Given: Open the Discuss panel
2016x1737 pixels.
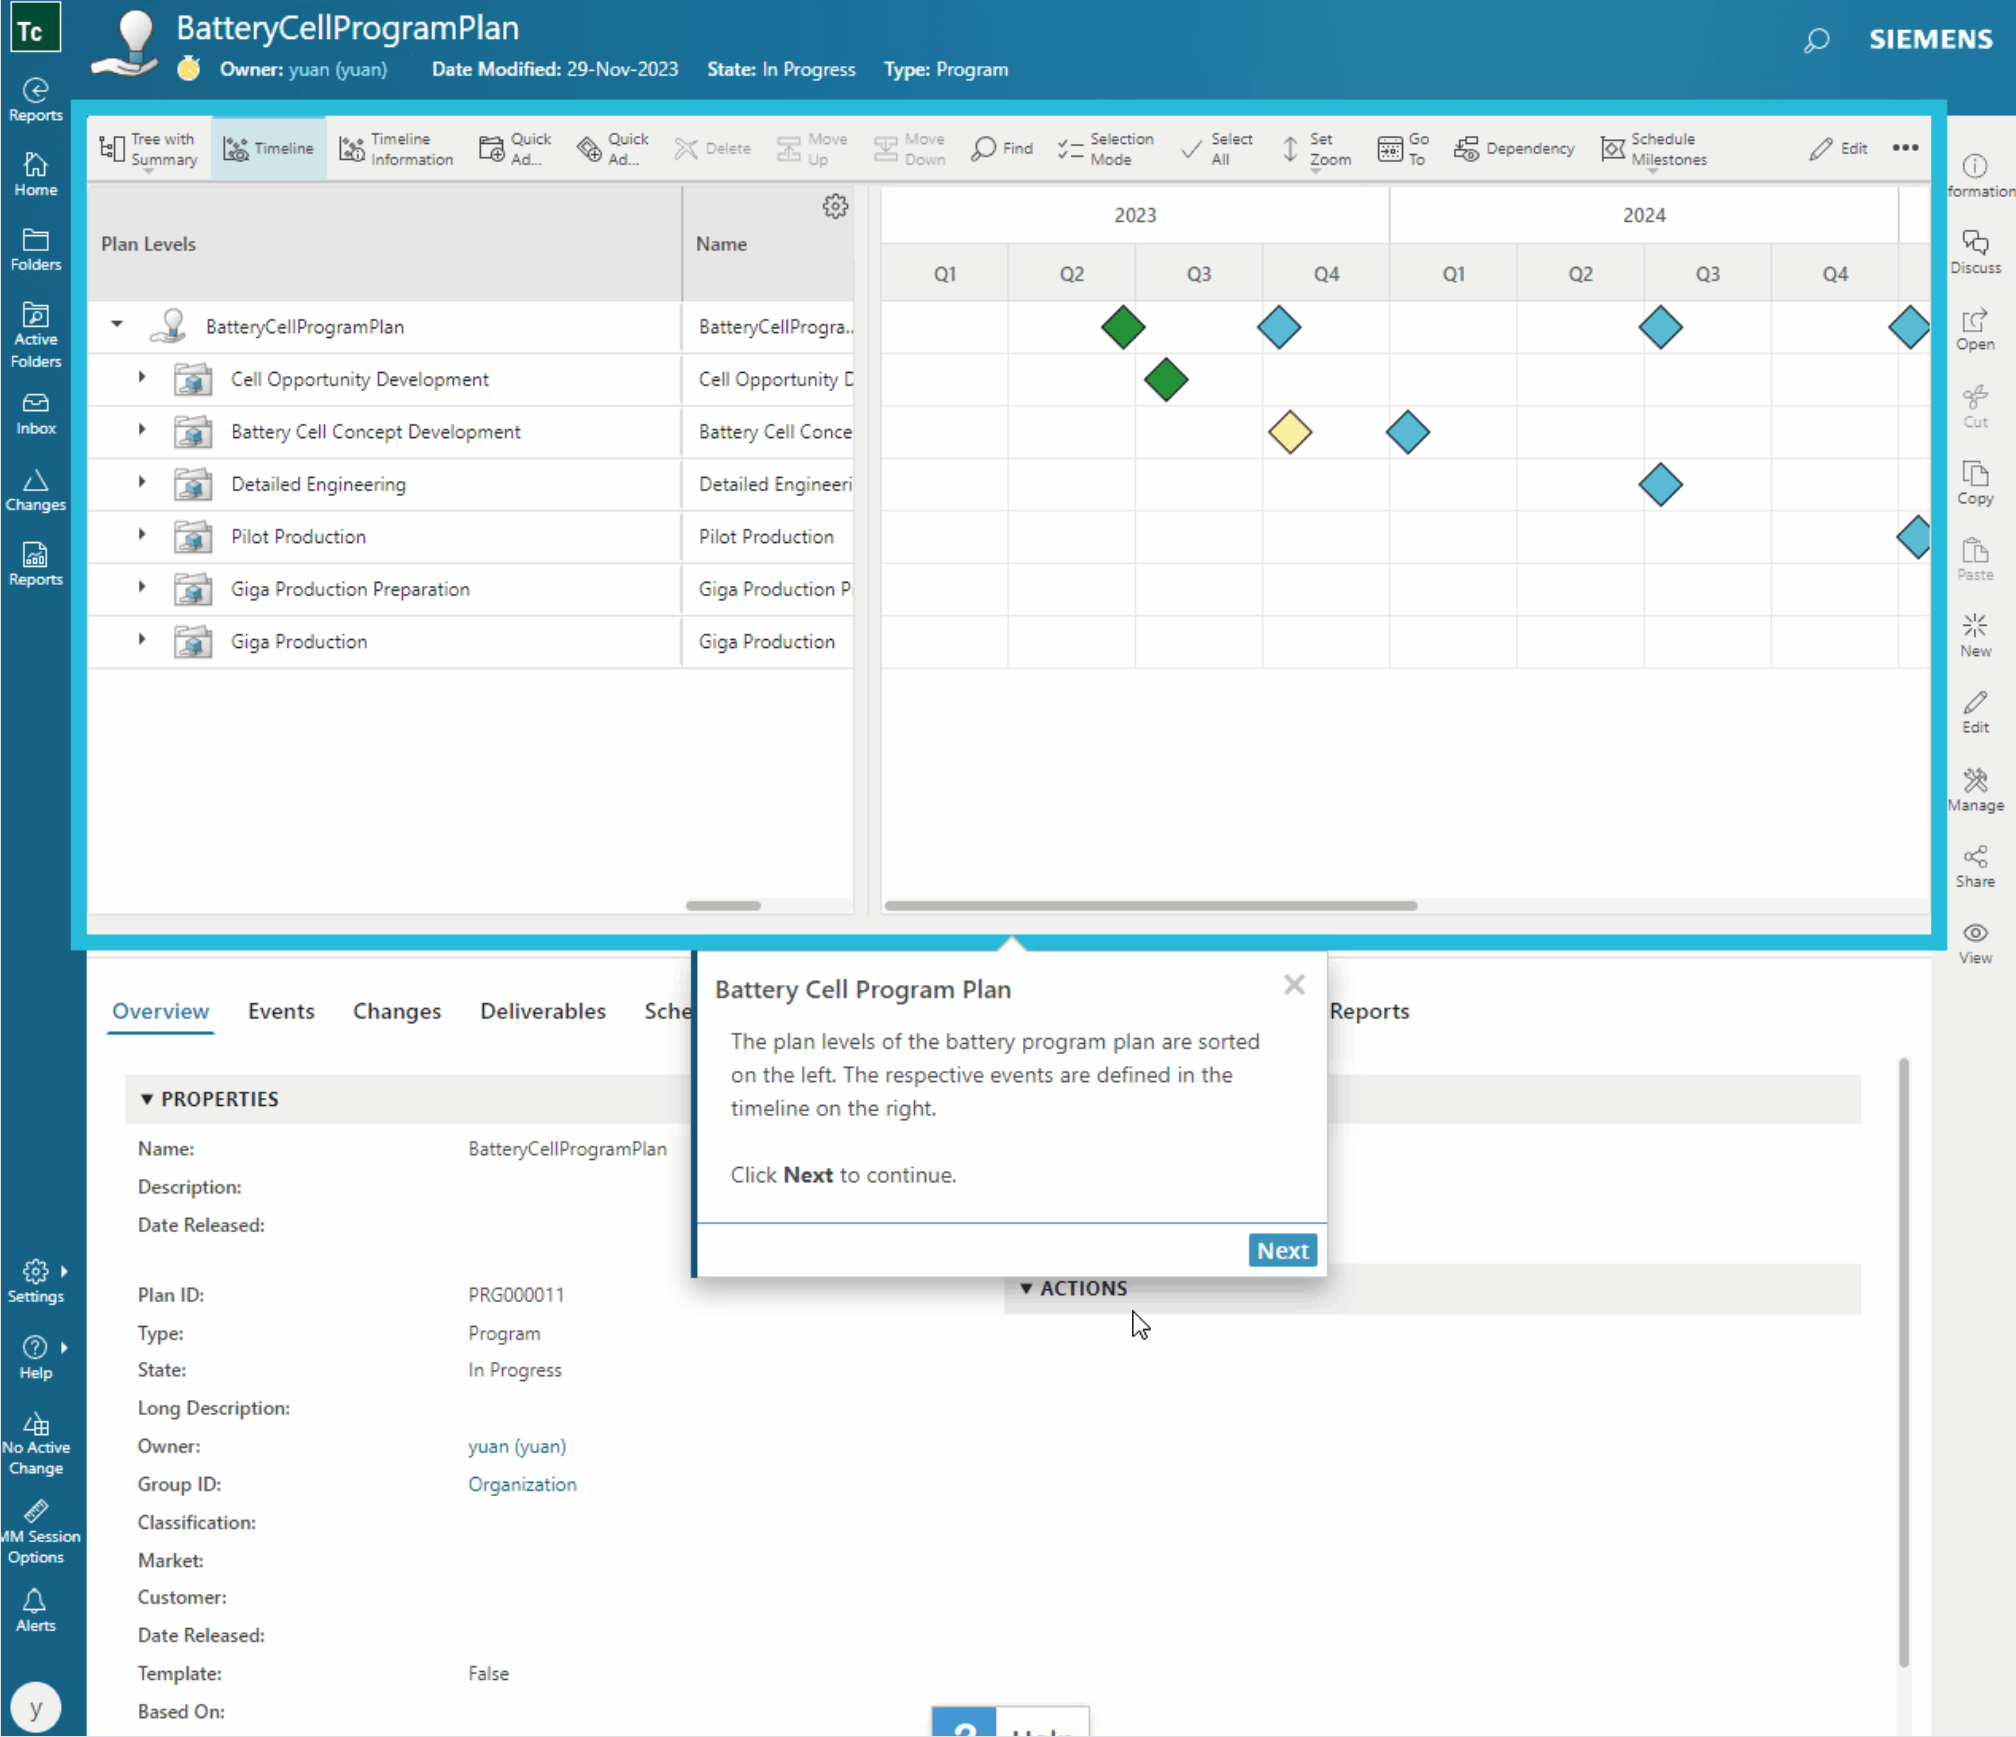Looking at the screenshot, I should coord(1975,250).
